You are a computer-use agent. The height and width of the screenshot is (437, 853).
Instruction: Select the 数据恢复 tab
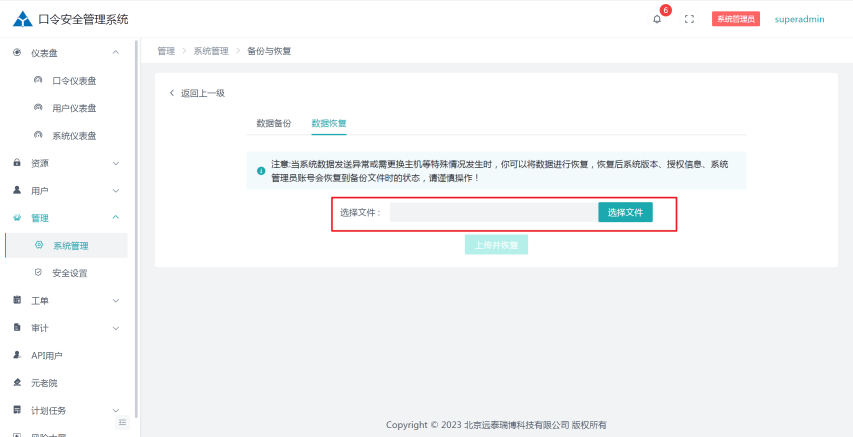click(x=329, y=123)
